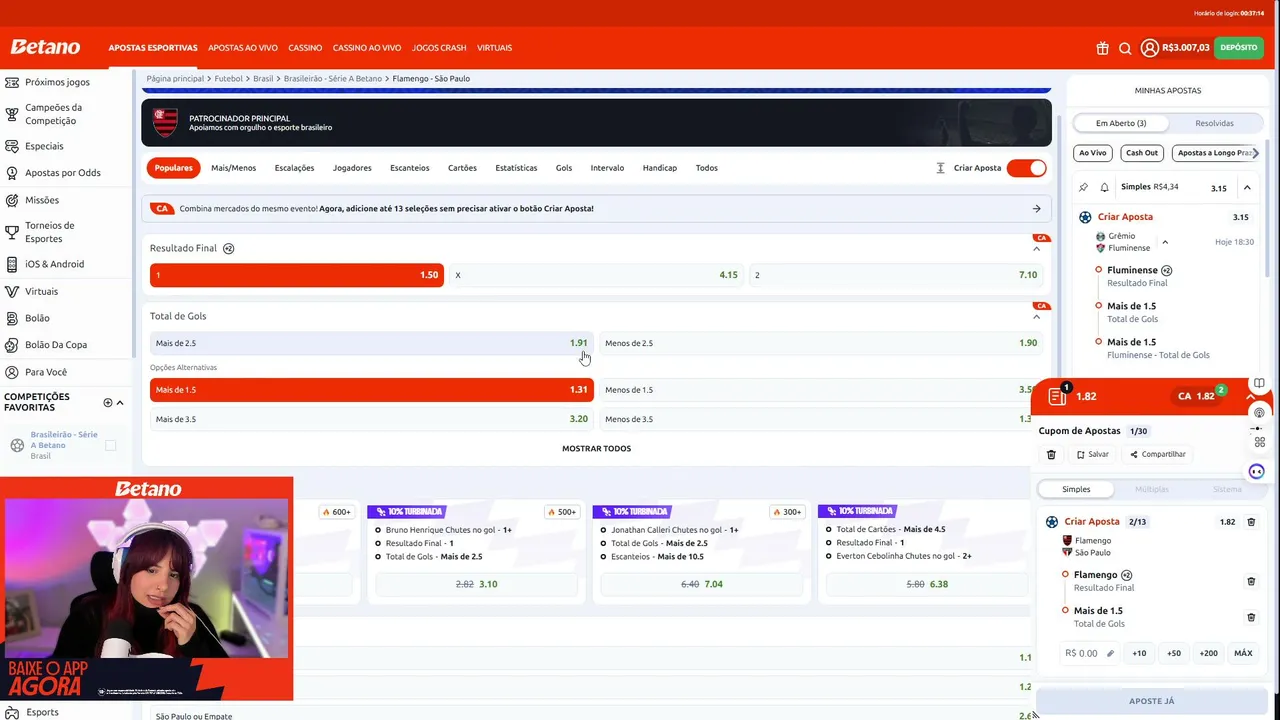Open the Virtuais sidebar icon
The image size is (1280, 720).
pos(12,291)
